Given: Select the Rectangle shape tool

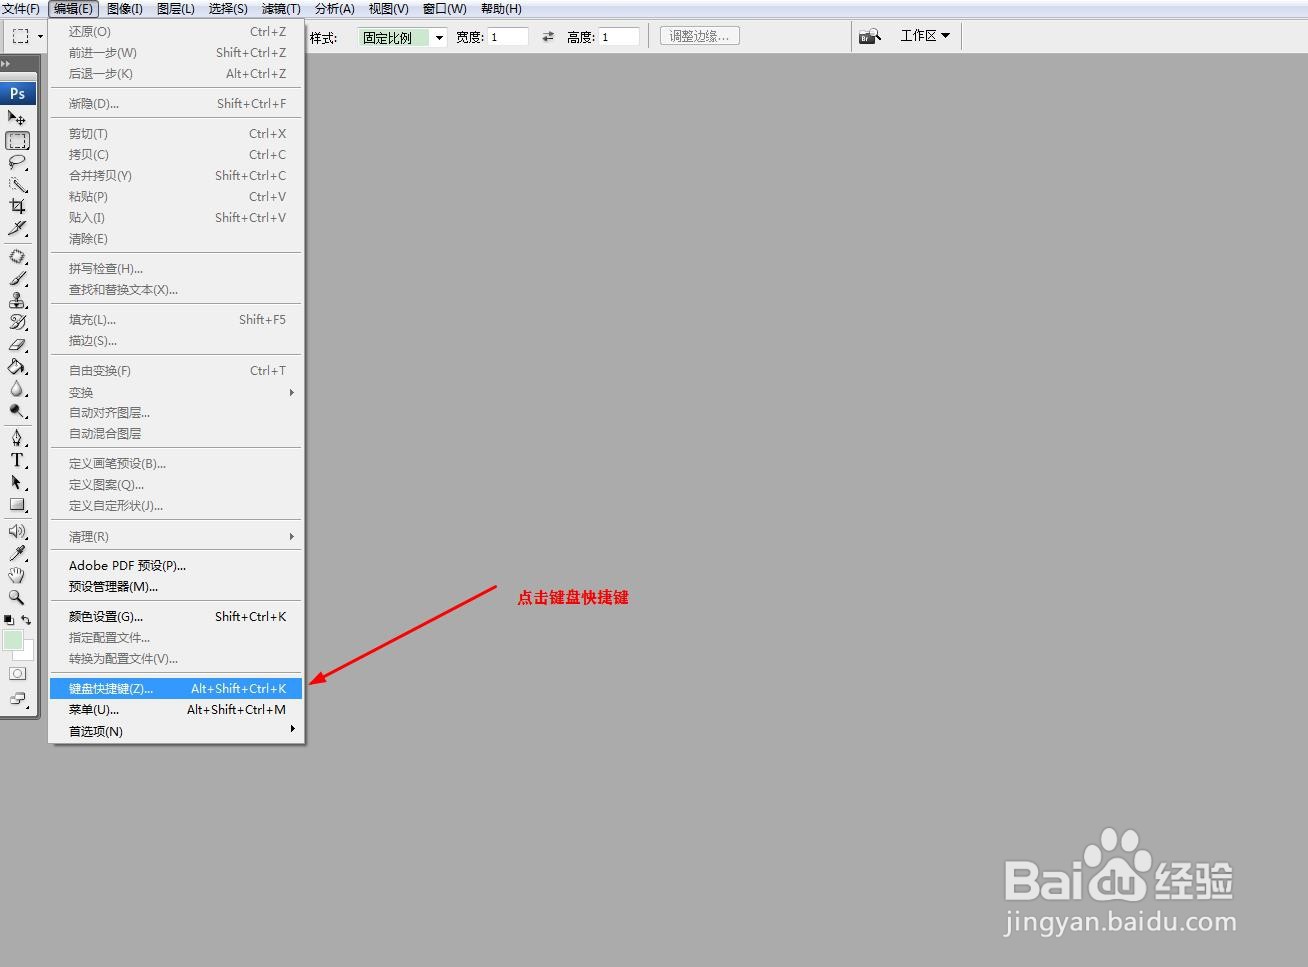Looking at the screenshot, I should [17, 504].
